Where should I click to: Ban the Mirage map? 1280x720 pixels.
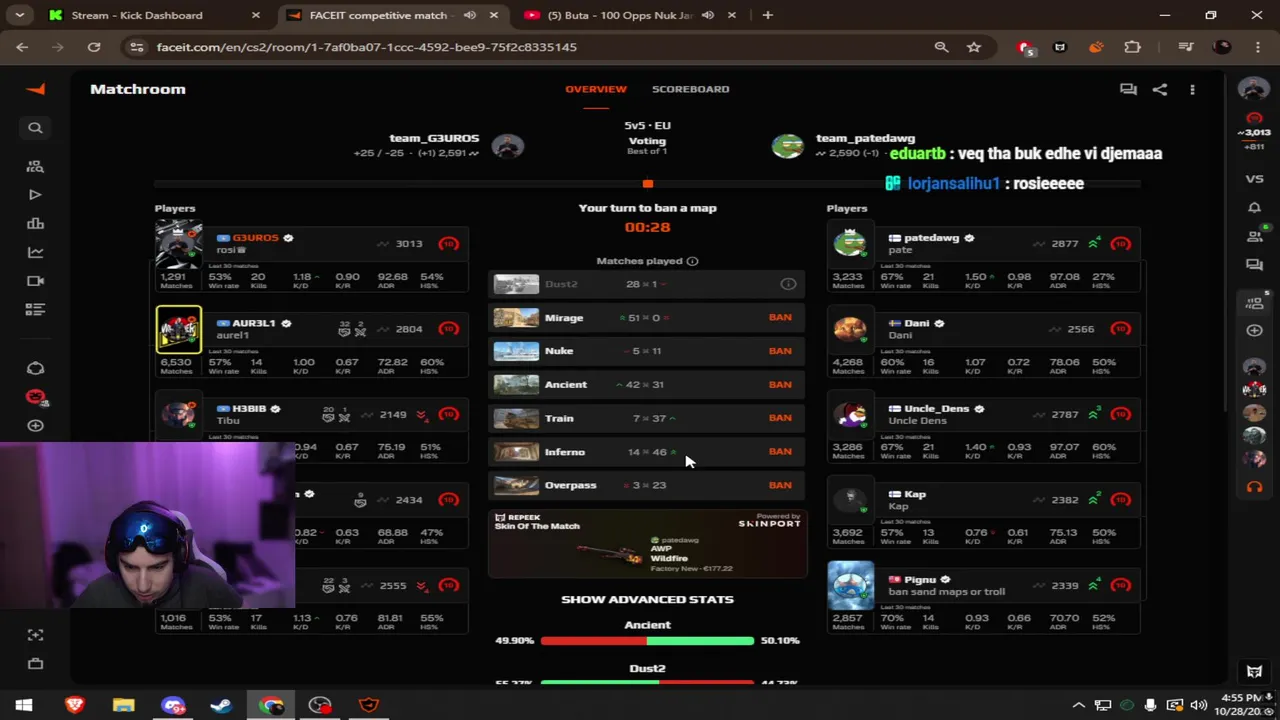[780, 317]
